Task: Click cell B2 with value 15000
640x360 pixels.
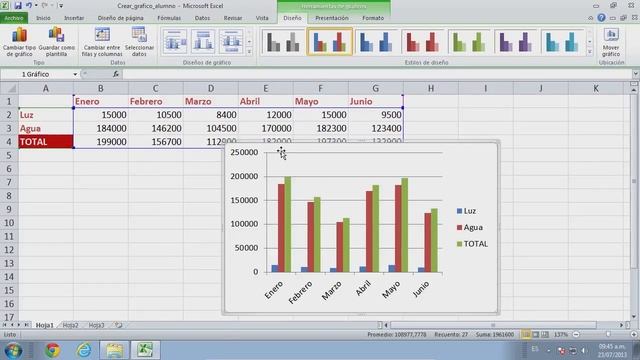Action: point(101,115)
